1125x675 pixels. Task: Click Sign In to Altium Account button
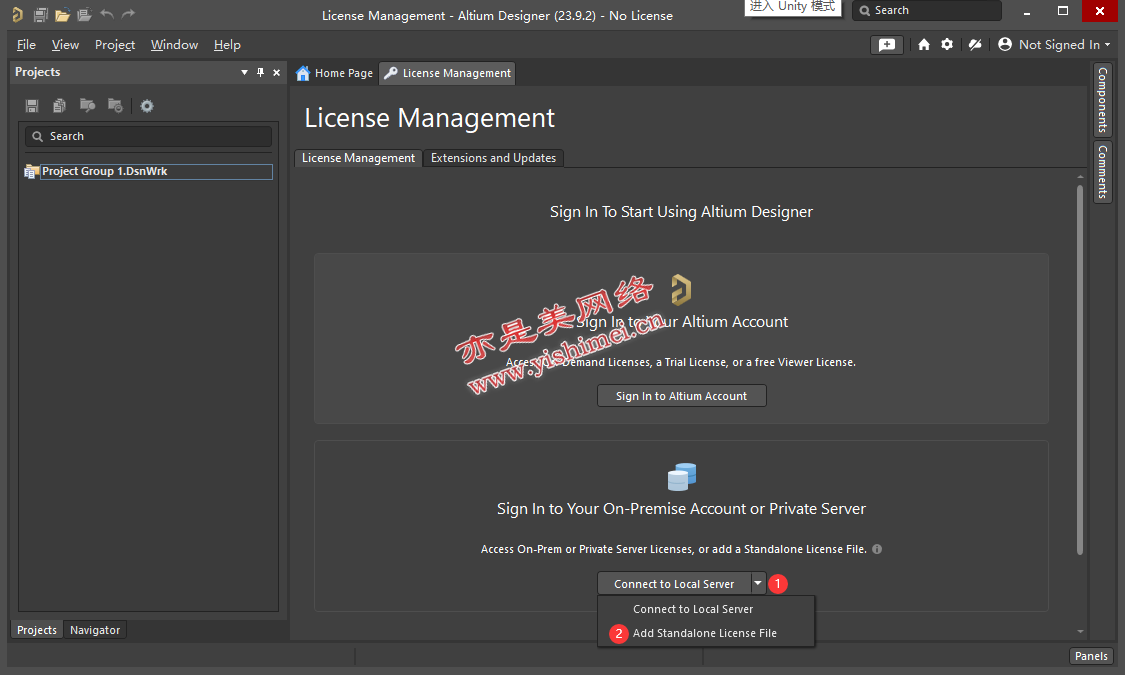[682, 396]
